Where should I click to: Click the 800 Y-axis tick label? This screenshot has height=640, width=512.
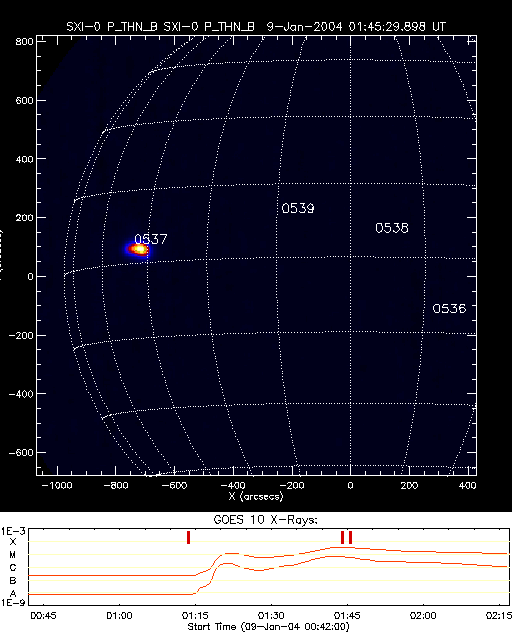pyautogui.click(x=24, y=42)
